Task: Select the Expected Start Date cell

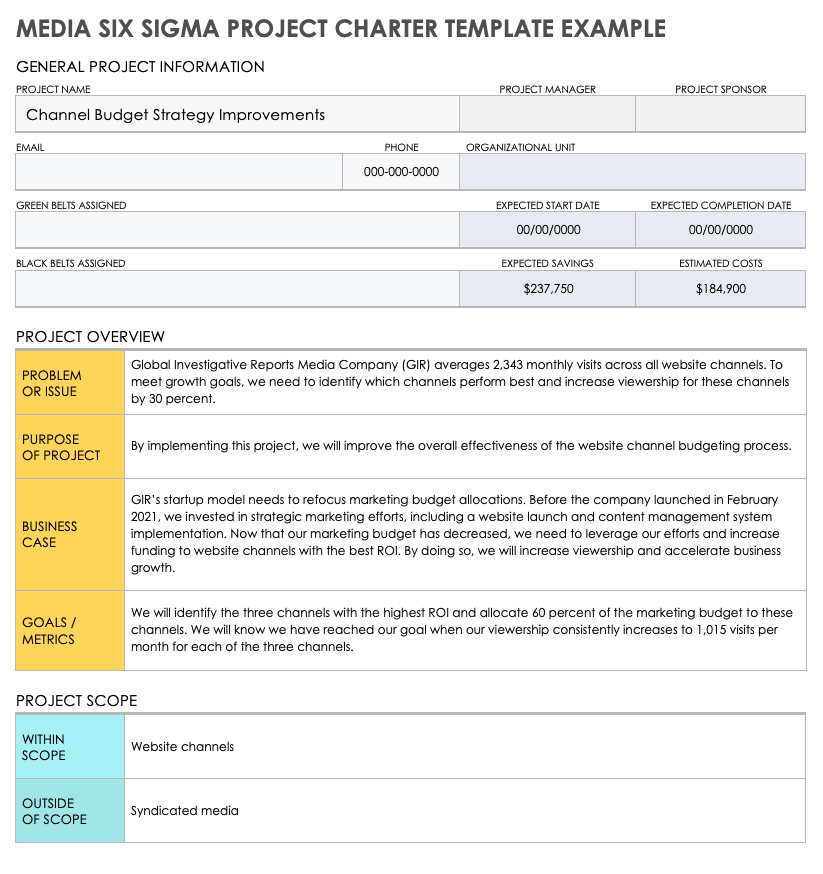Action: [x=547, y=230]
